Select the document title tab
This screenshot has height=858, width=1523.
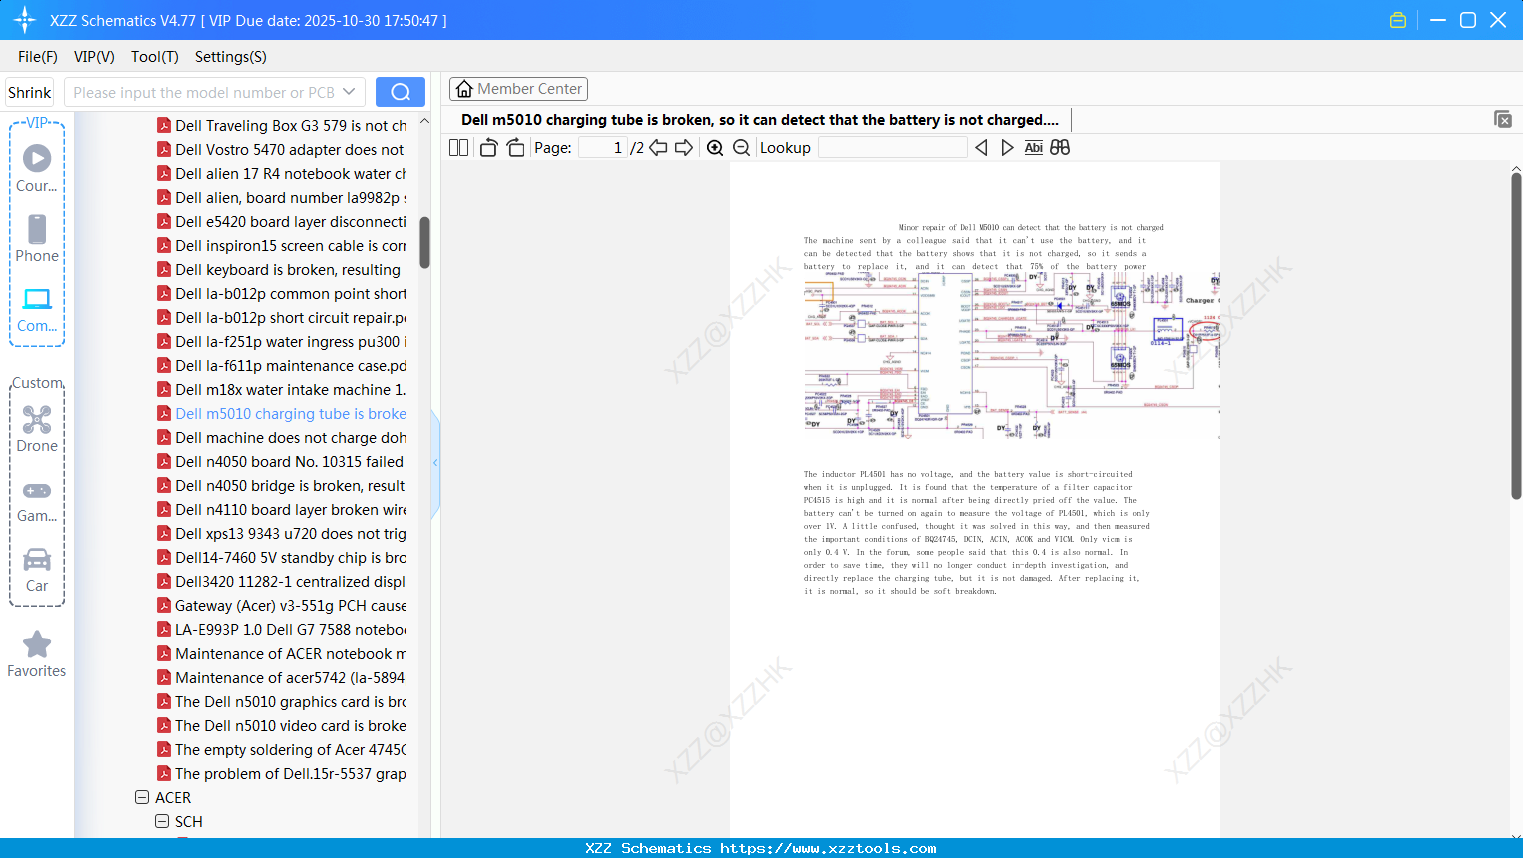pyautogui.click(x=759, y=120)
